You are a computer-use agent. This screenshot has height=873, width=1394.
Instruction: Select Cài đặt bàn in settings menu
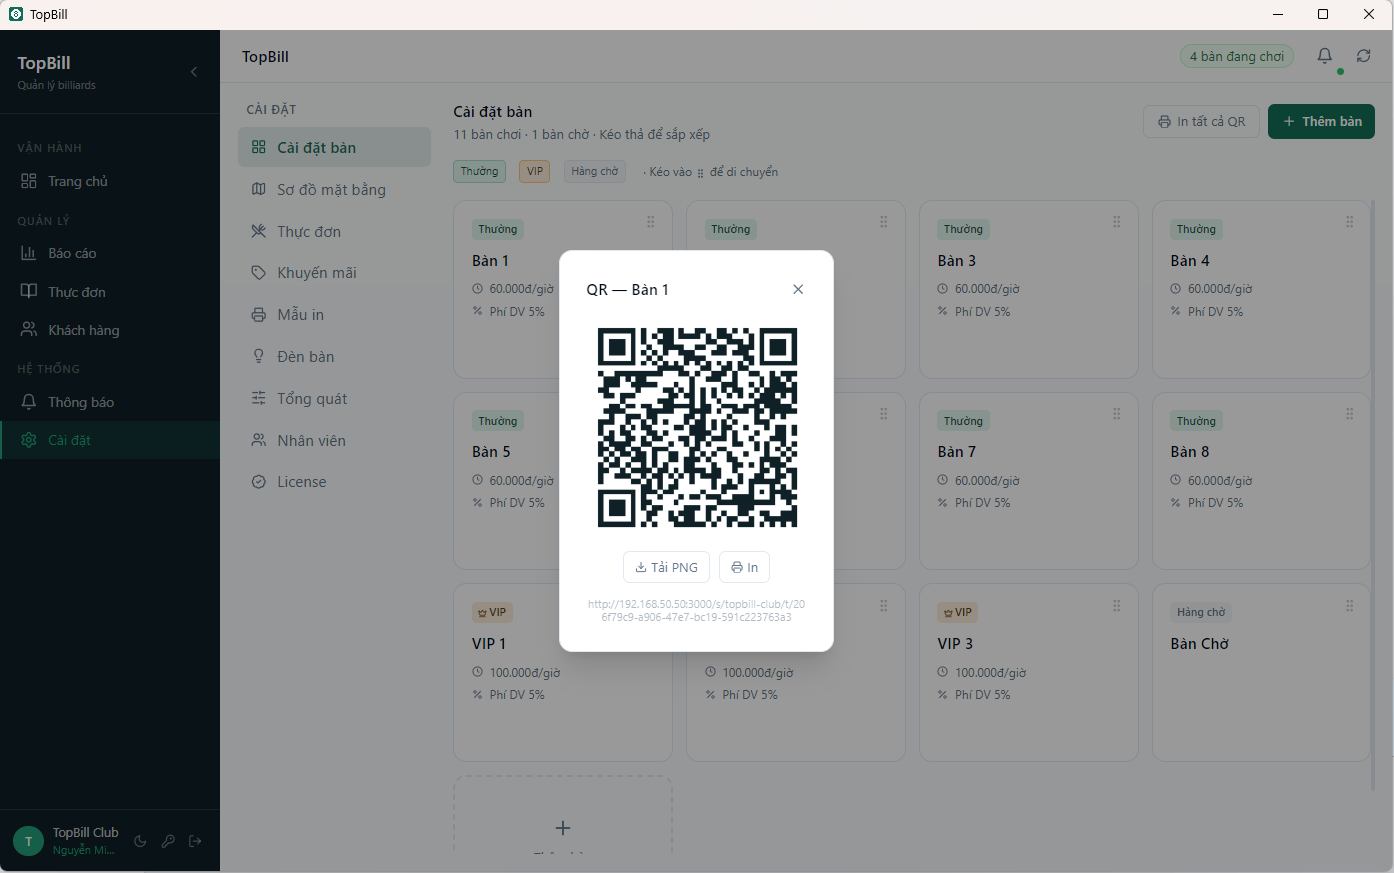334,147
